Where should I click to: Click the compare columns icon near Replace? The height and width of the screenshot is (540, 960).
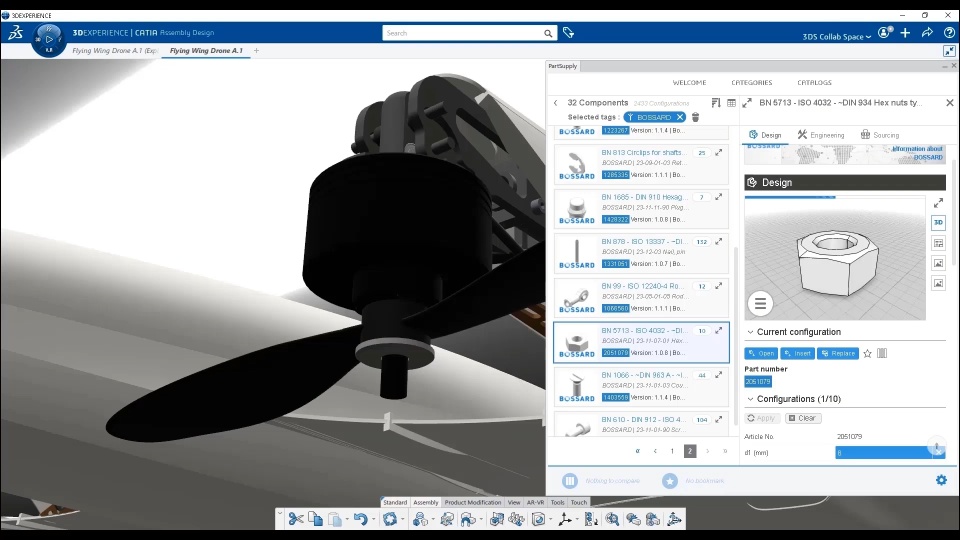click(882, 353)
